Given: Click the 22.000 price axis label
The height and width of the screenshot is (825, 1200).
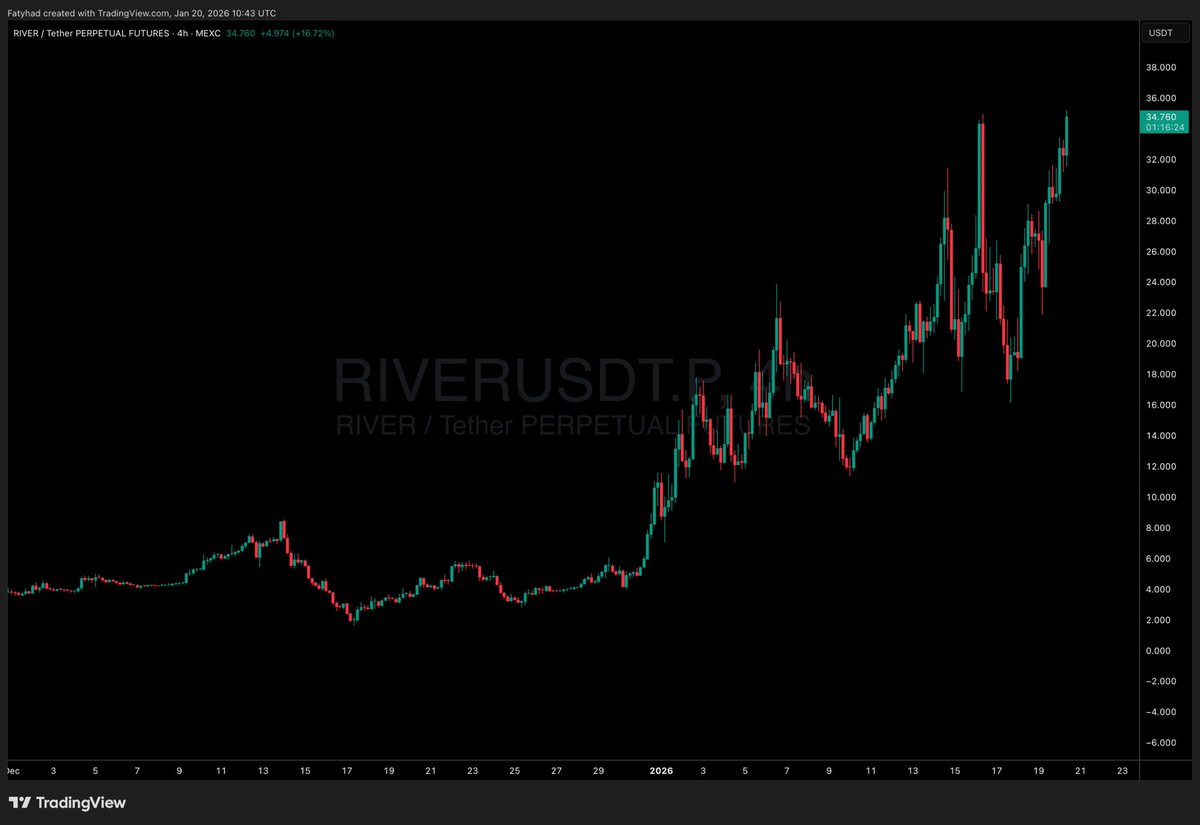Looking at the screenshot, I should [1161, 313].
